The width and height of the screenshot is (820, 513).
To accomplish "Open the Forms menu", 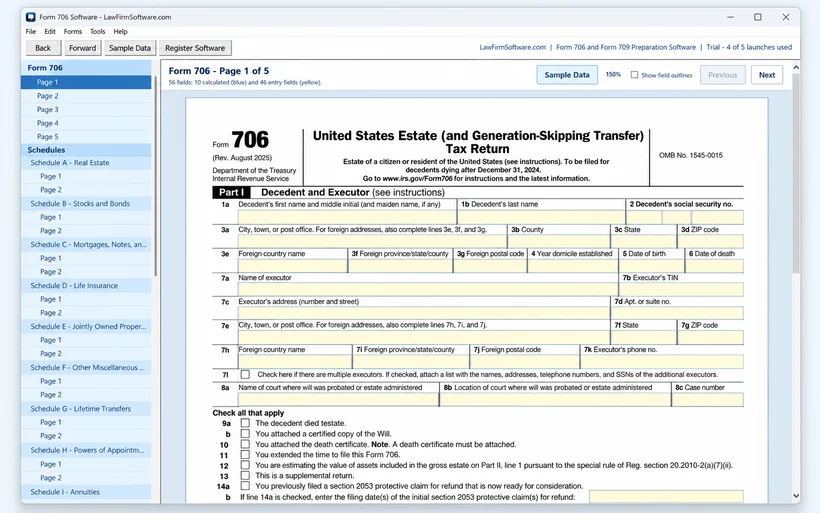I will click(x=73, y=31).
